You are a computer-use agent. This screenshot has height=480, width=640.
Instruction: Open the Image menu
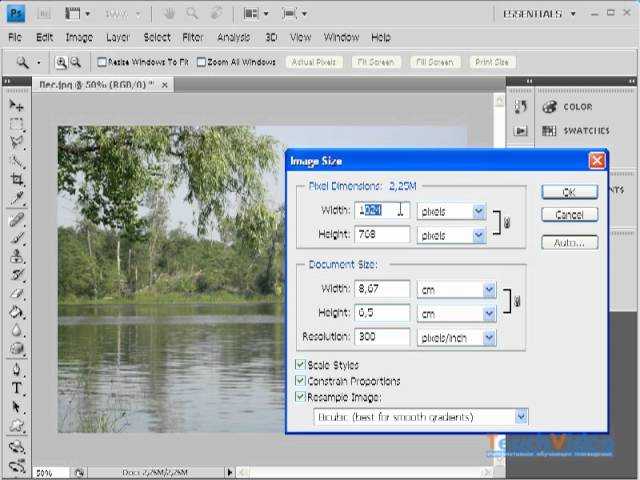pyautogui.click(x=79, y=37)
